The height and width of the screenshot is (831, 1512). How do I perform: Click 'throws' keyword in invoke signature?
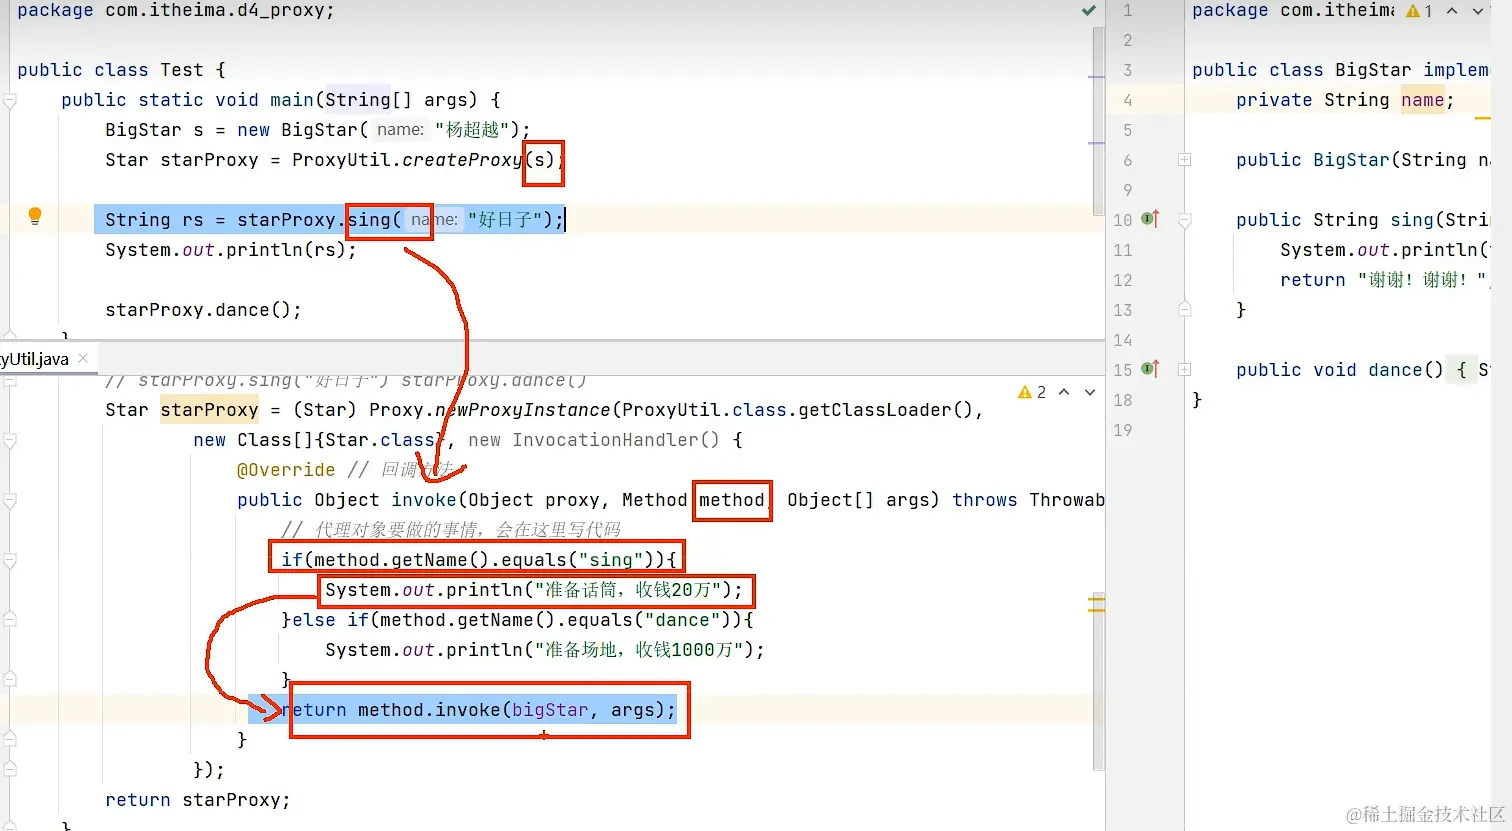pos(984,500)
